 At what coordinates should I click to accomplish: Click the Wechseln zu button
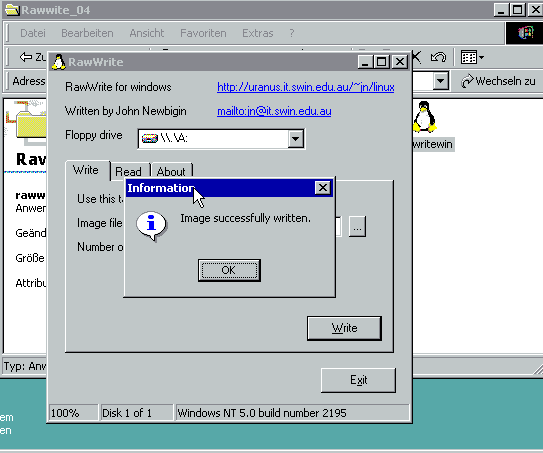(498, 81)
